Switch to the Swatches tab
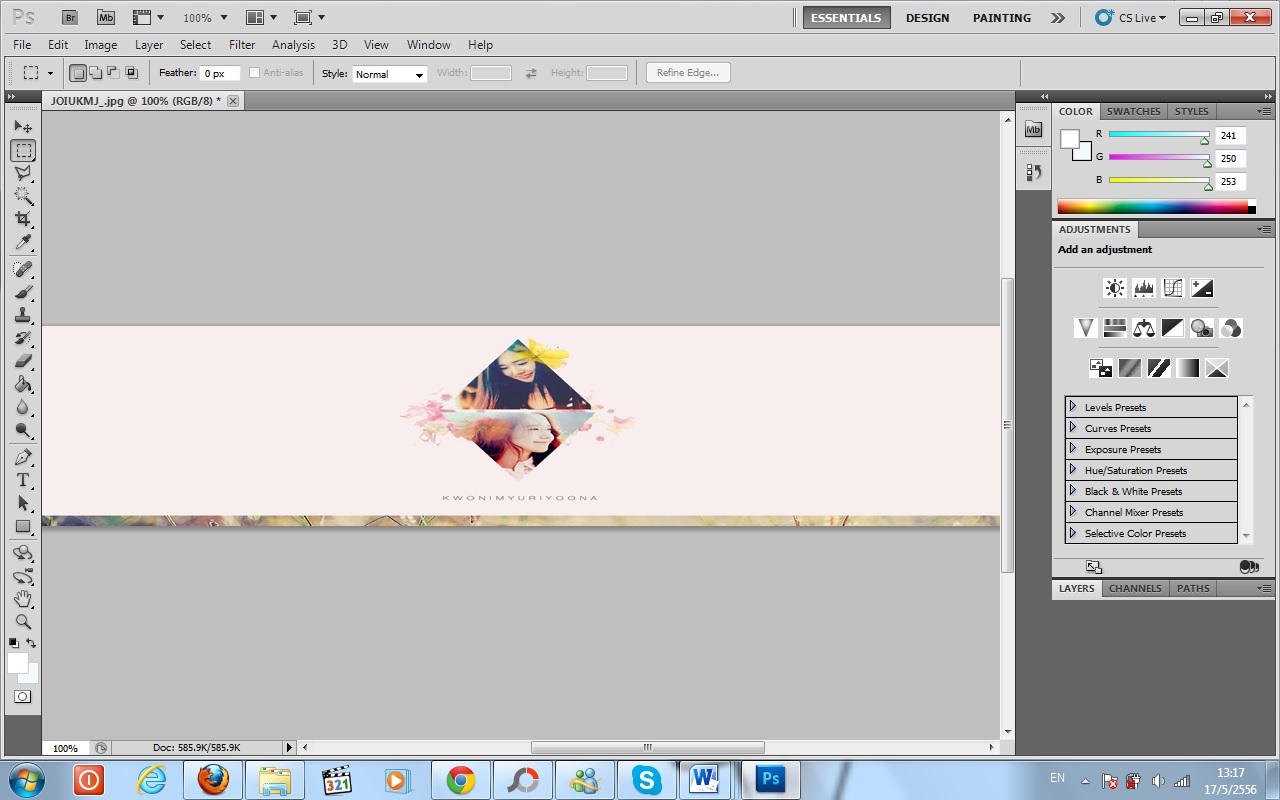1280x800 pixels. [1134, 111]
